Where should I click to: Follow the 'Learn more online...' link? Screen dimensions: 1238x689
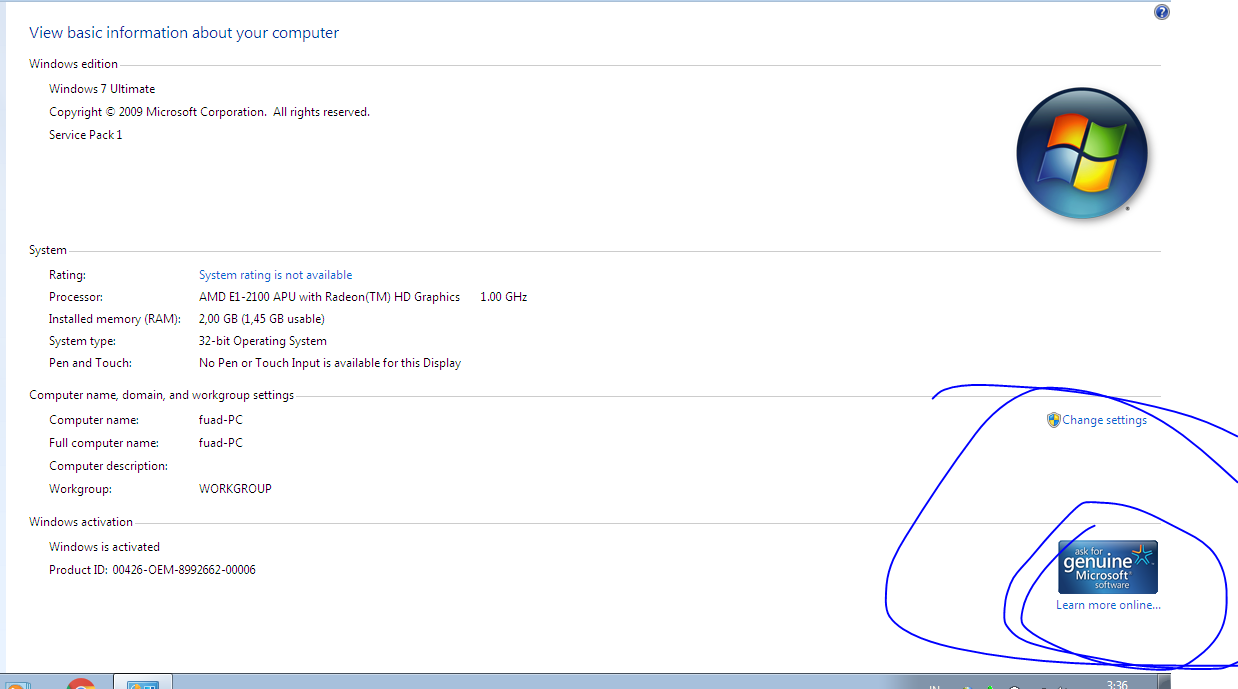tap(1108, 605)
